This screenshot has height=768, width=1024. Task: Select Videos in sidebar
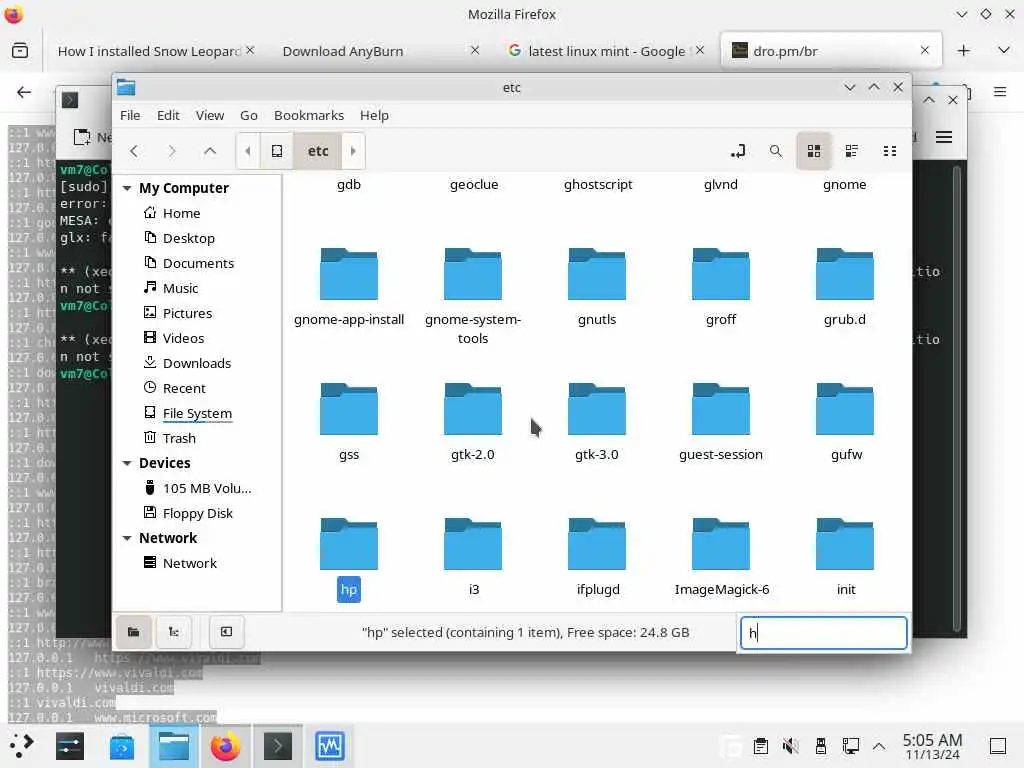pos(183,338)
